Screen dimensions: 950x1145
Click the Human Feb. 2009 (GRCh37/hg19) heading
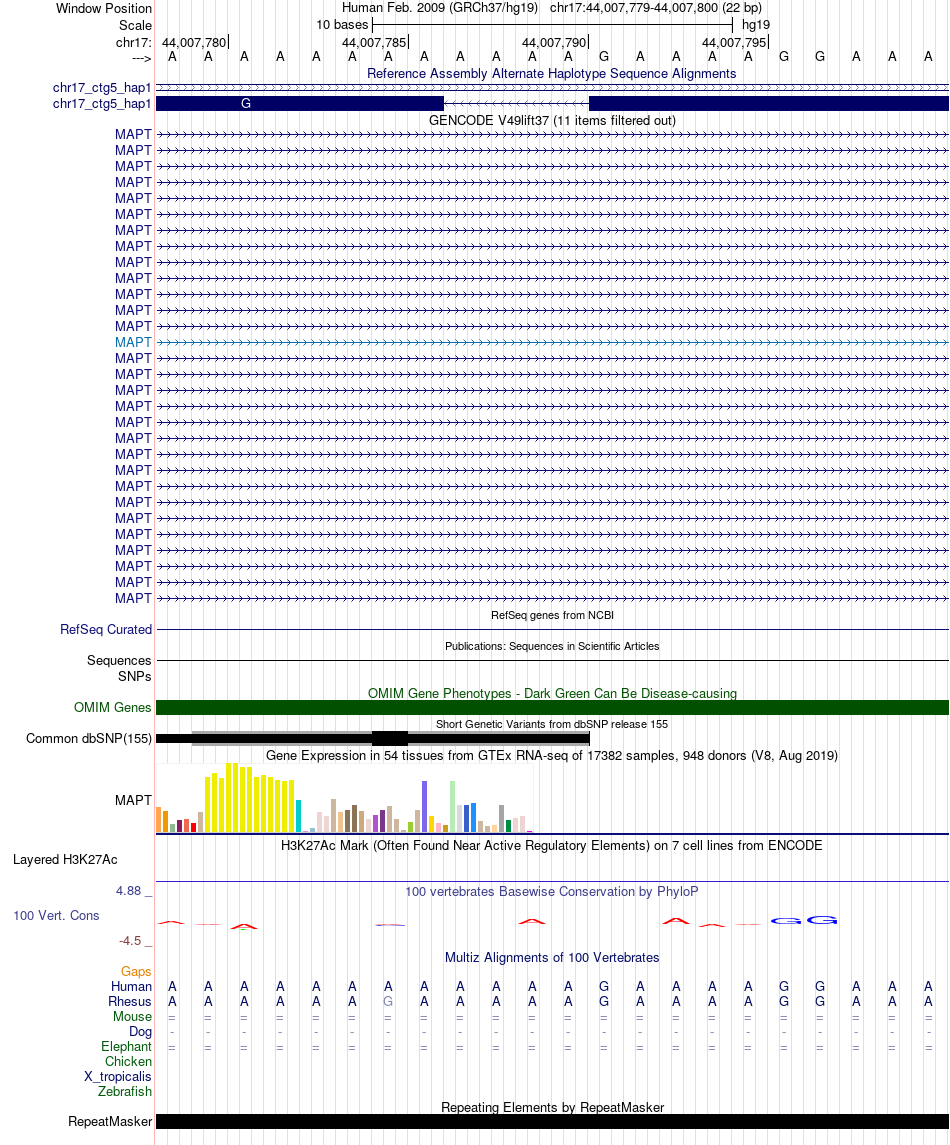pos(440,8)
